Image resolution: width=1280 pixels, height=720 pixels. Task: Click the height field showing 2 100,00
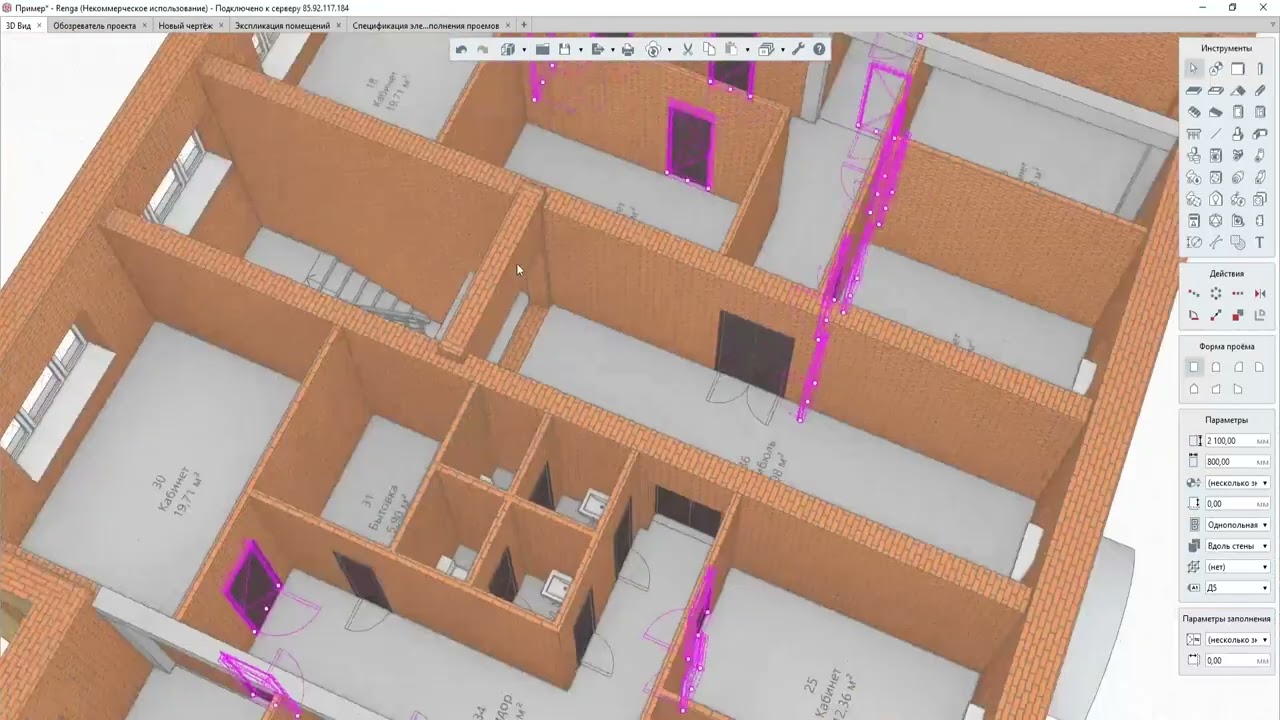(1238, 440)
